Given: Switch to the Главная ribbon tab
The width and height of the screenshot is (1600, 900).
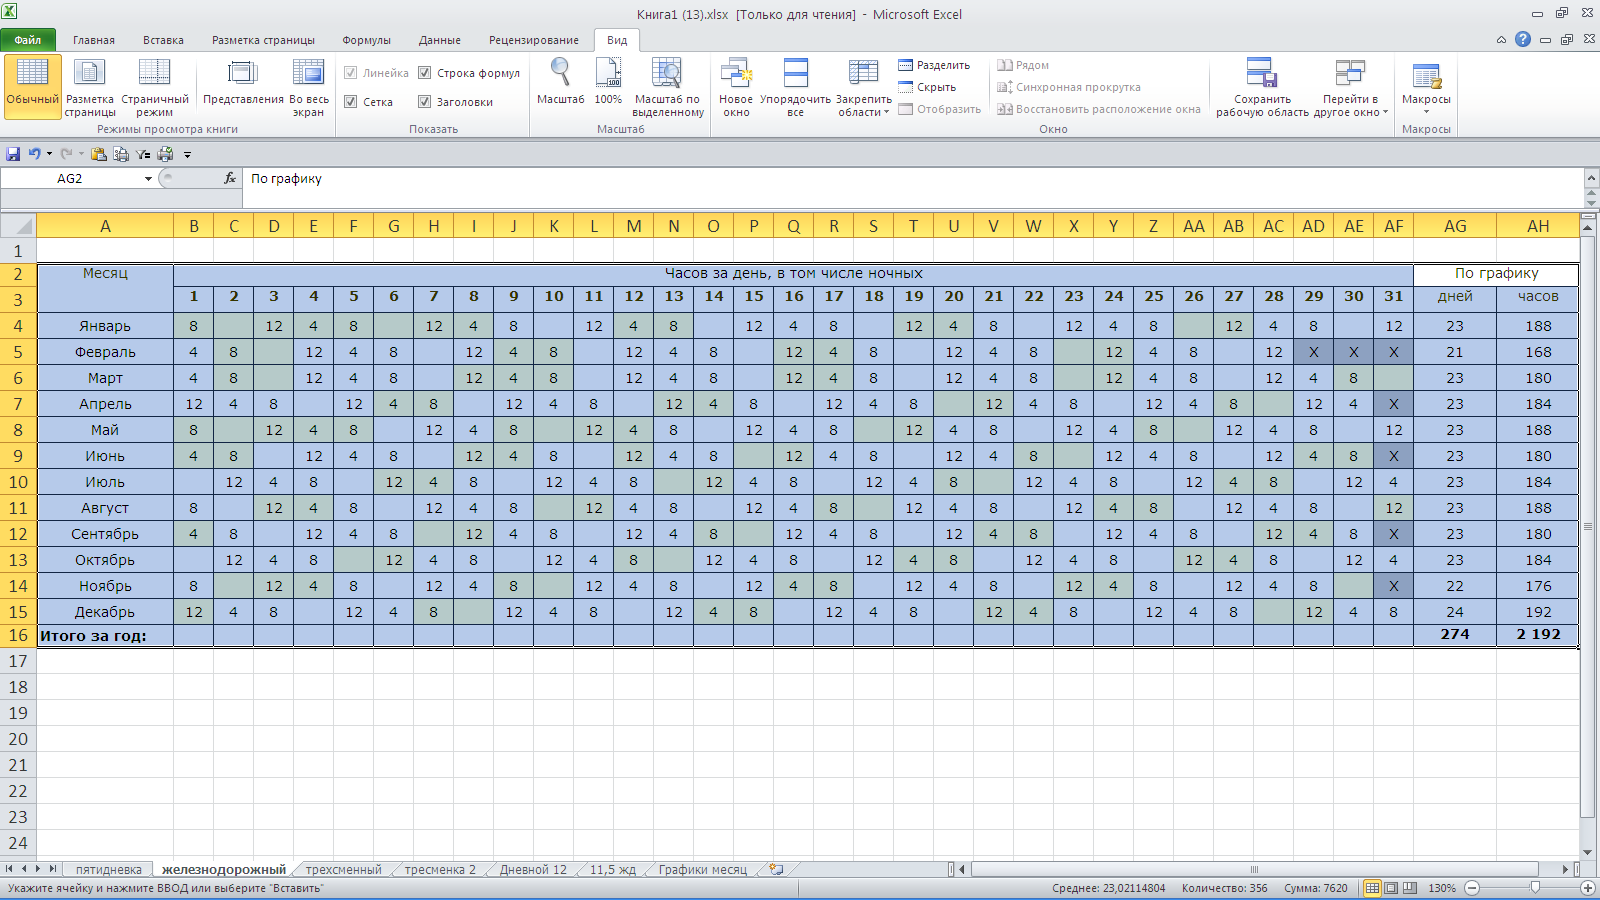Looking at the screenshot, I should tap(94, 40).
